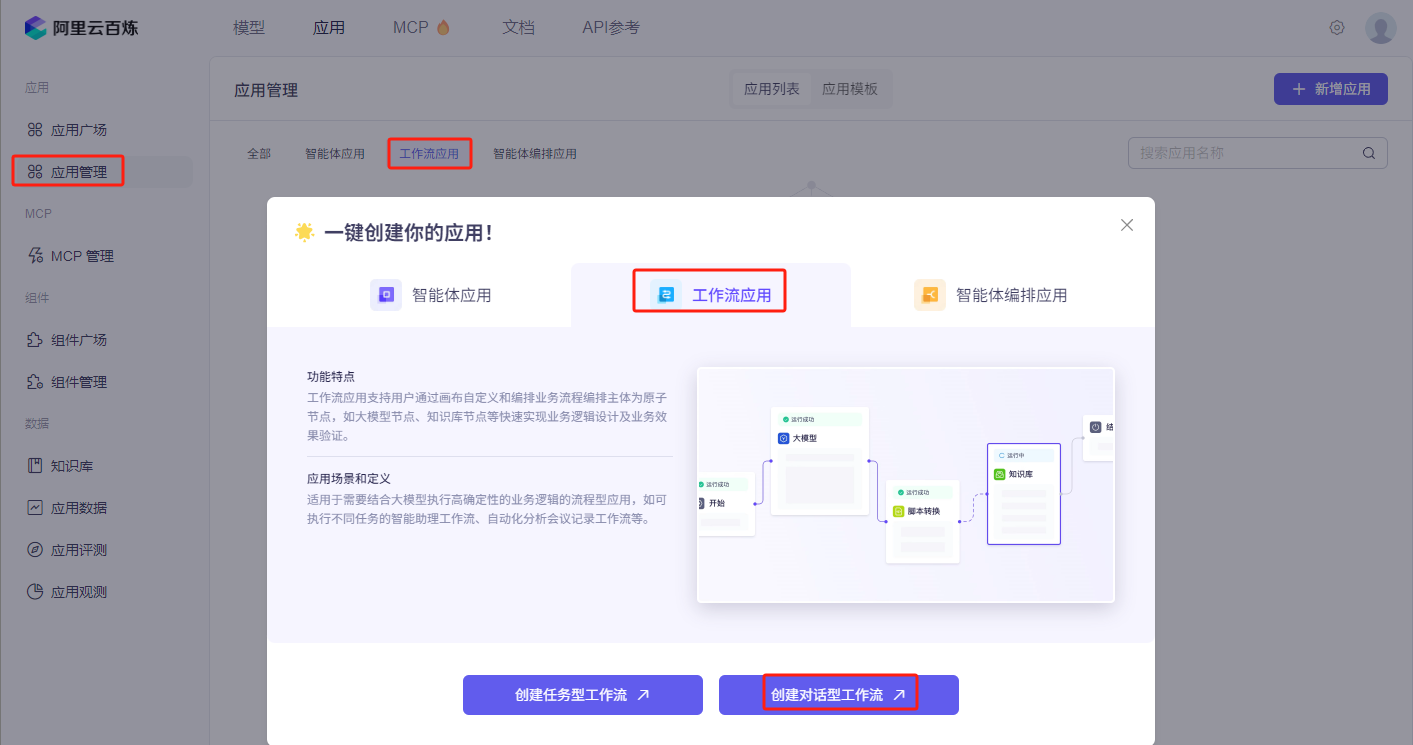This screenshot has width=1413, height=745.
Task: Focus the 搜索应用名称 search field
Action: (x=1257, y=153)
